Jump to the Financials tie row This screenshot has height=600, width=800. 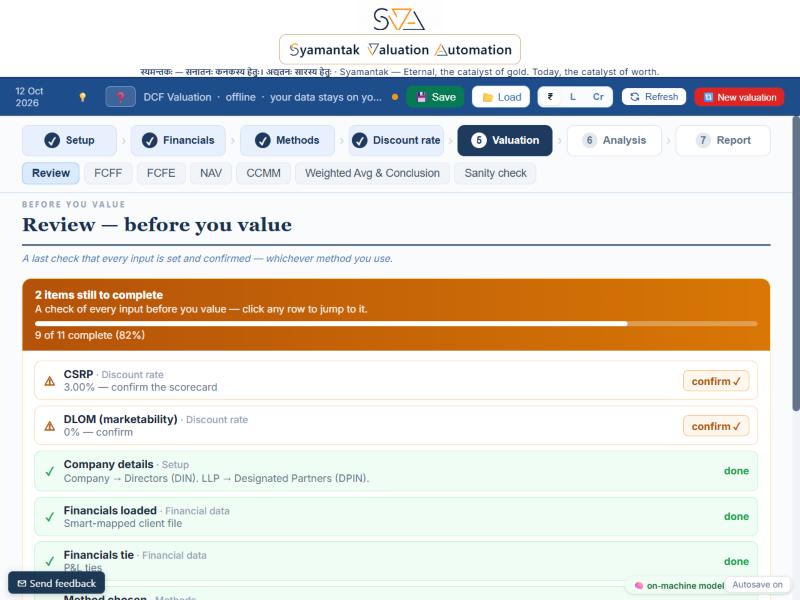click(396, 561)
